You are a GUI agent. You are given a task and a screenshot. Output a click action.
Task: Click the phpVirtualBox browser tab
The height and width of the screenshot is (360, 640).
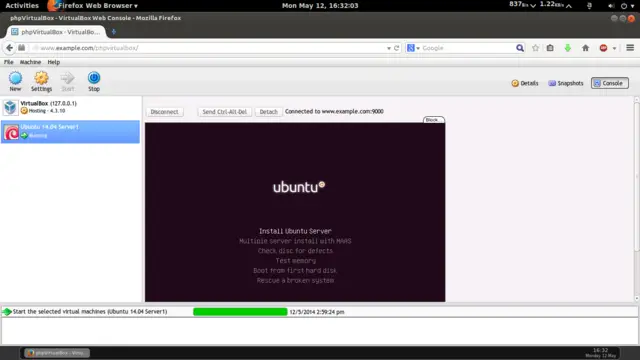click(56, 32)
